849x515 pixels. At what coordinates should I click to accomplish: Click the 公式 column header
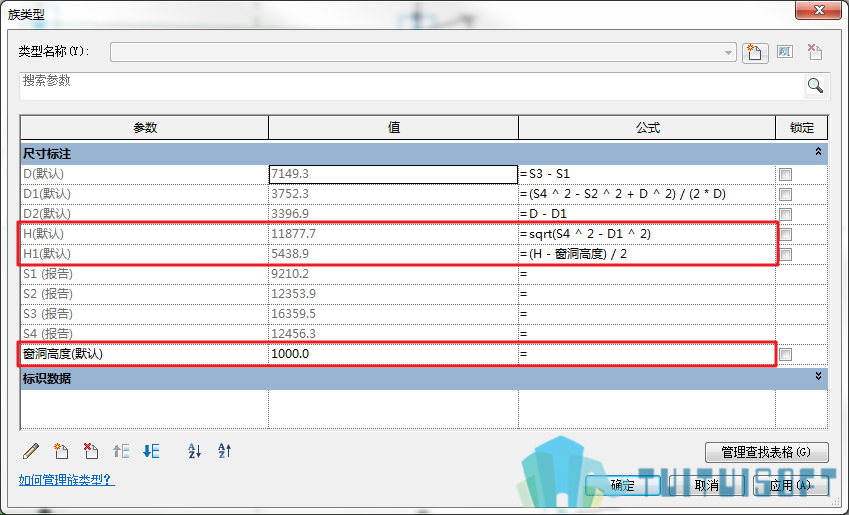(x=648, y=128)
